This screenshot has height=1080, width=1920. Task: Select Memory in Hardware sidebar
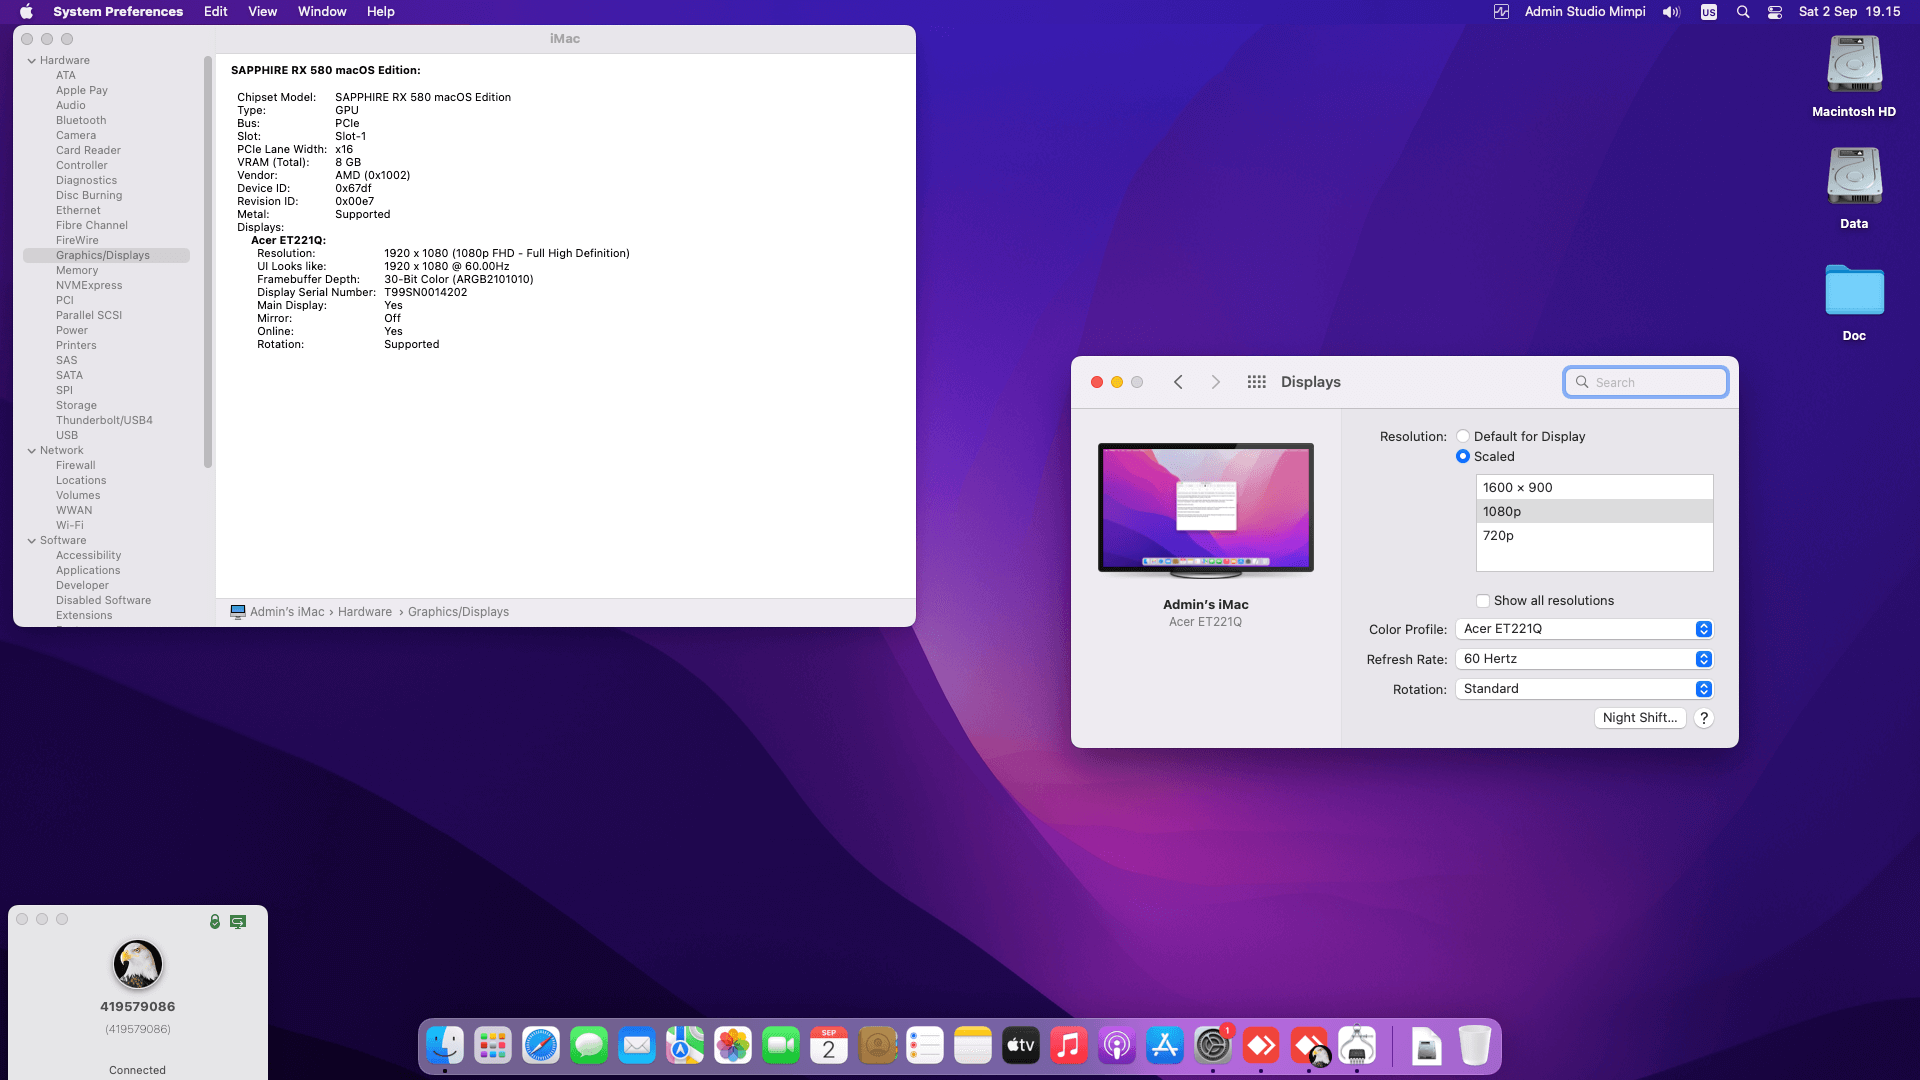point(77,271)
